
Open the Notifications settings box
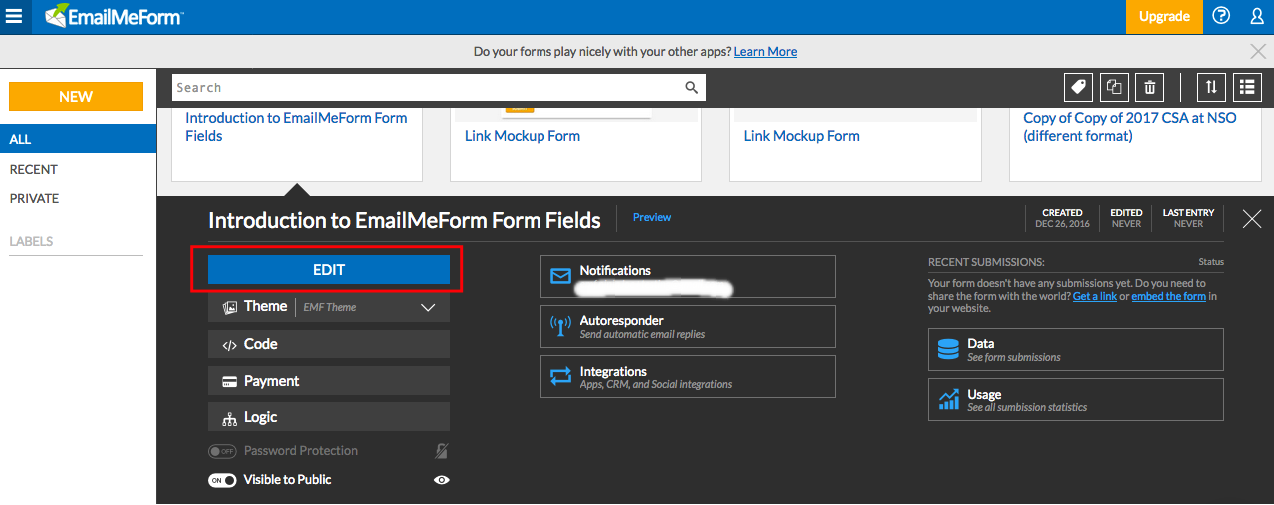coord(688,276)
